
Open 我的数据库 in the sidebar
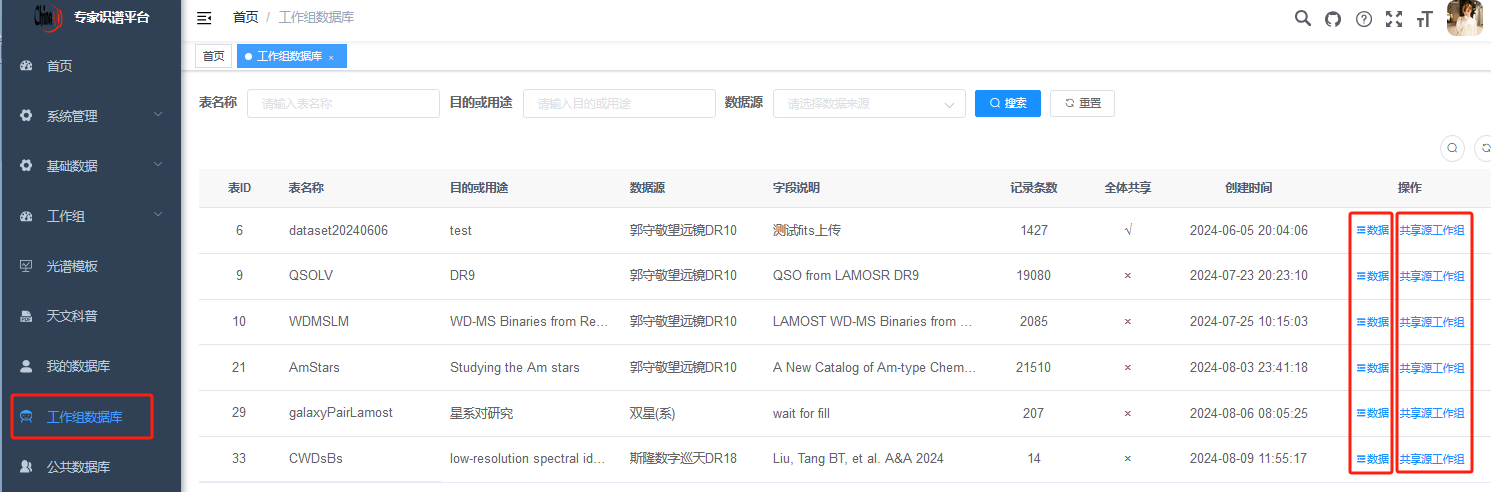(78, 366)
